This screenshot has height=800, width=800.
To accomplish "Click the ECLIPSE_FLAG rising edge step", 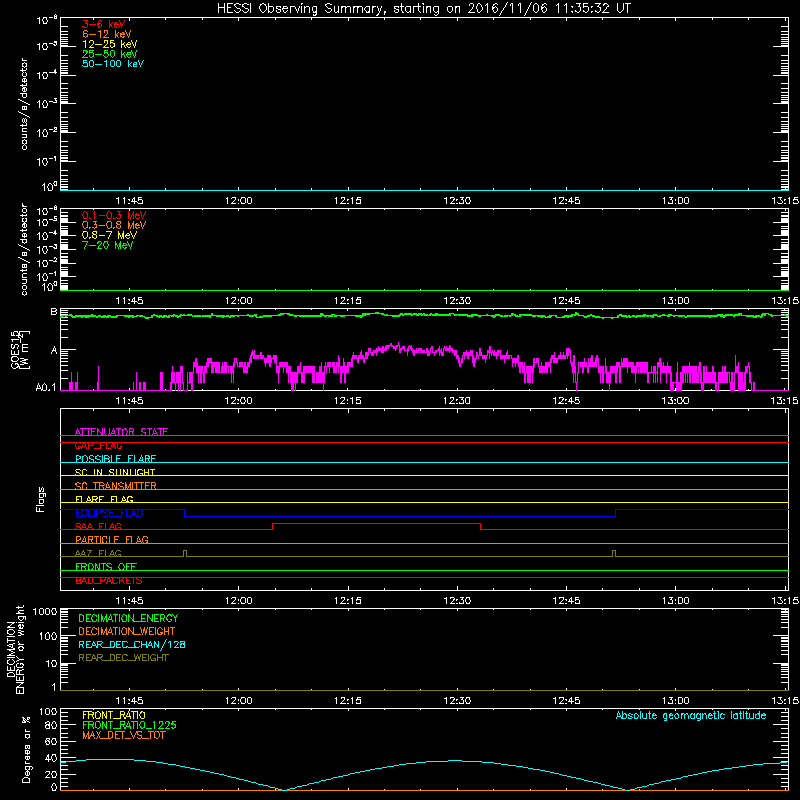I will click(616, 513).
